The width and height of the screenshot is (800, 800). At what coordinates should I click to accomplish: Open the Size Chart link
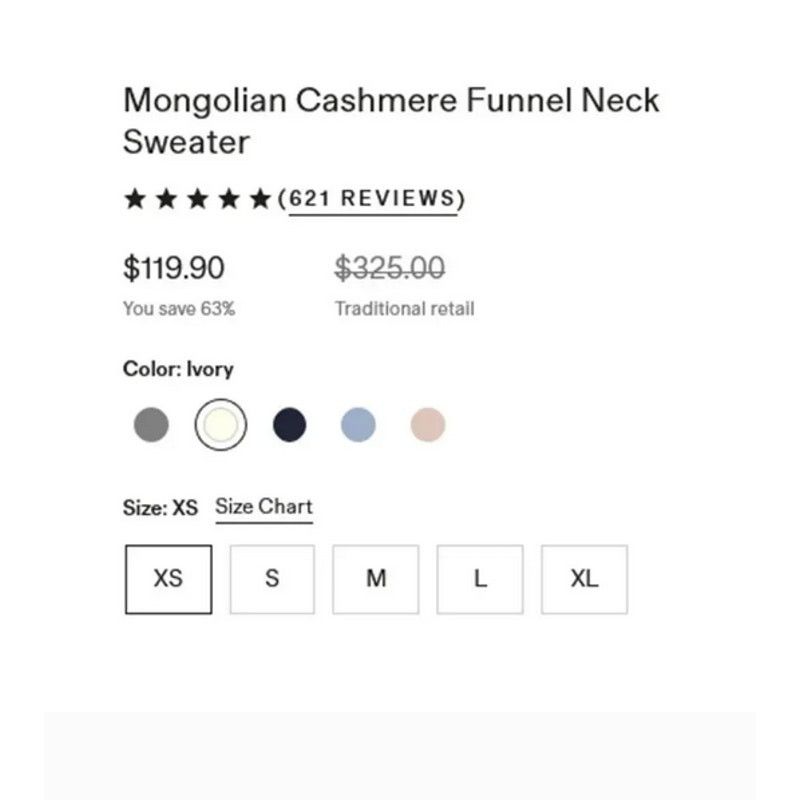[x=264, y=508]
